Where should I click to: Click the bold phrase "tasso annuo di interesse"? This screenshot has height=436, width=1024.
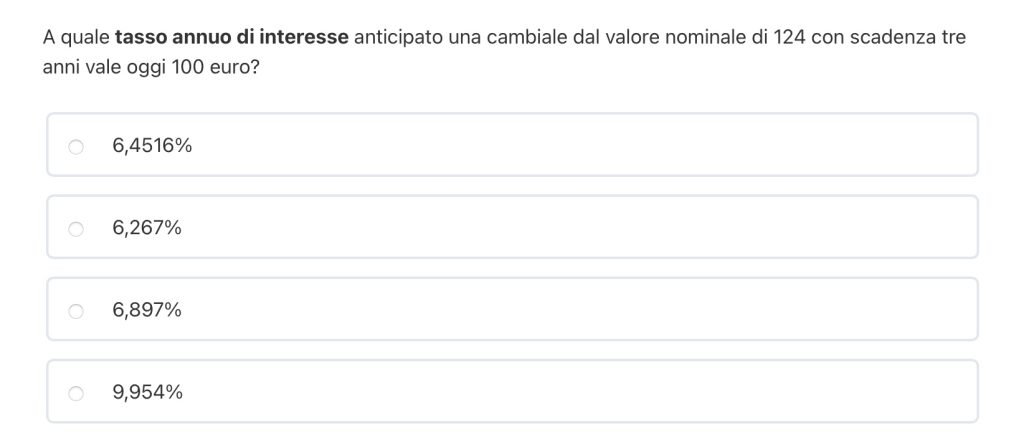tap(232, 38)
